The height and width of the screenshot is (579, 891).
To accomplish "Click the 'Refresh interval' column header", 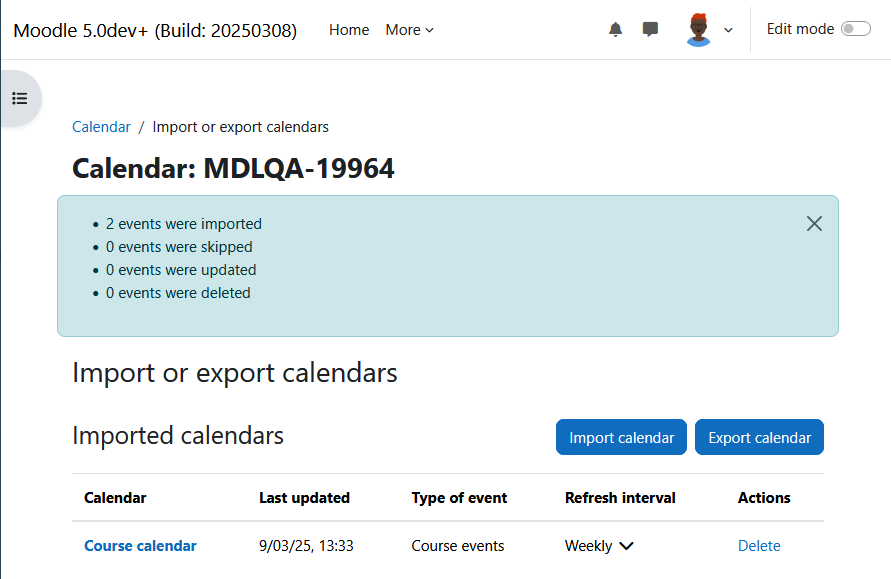I will pos(620,498).
